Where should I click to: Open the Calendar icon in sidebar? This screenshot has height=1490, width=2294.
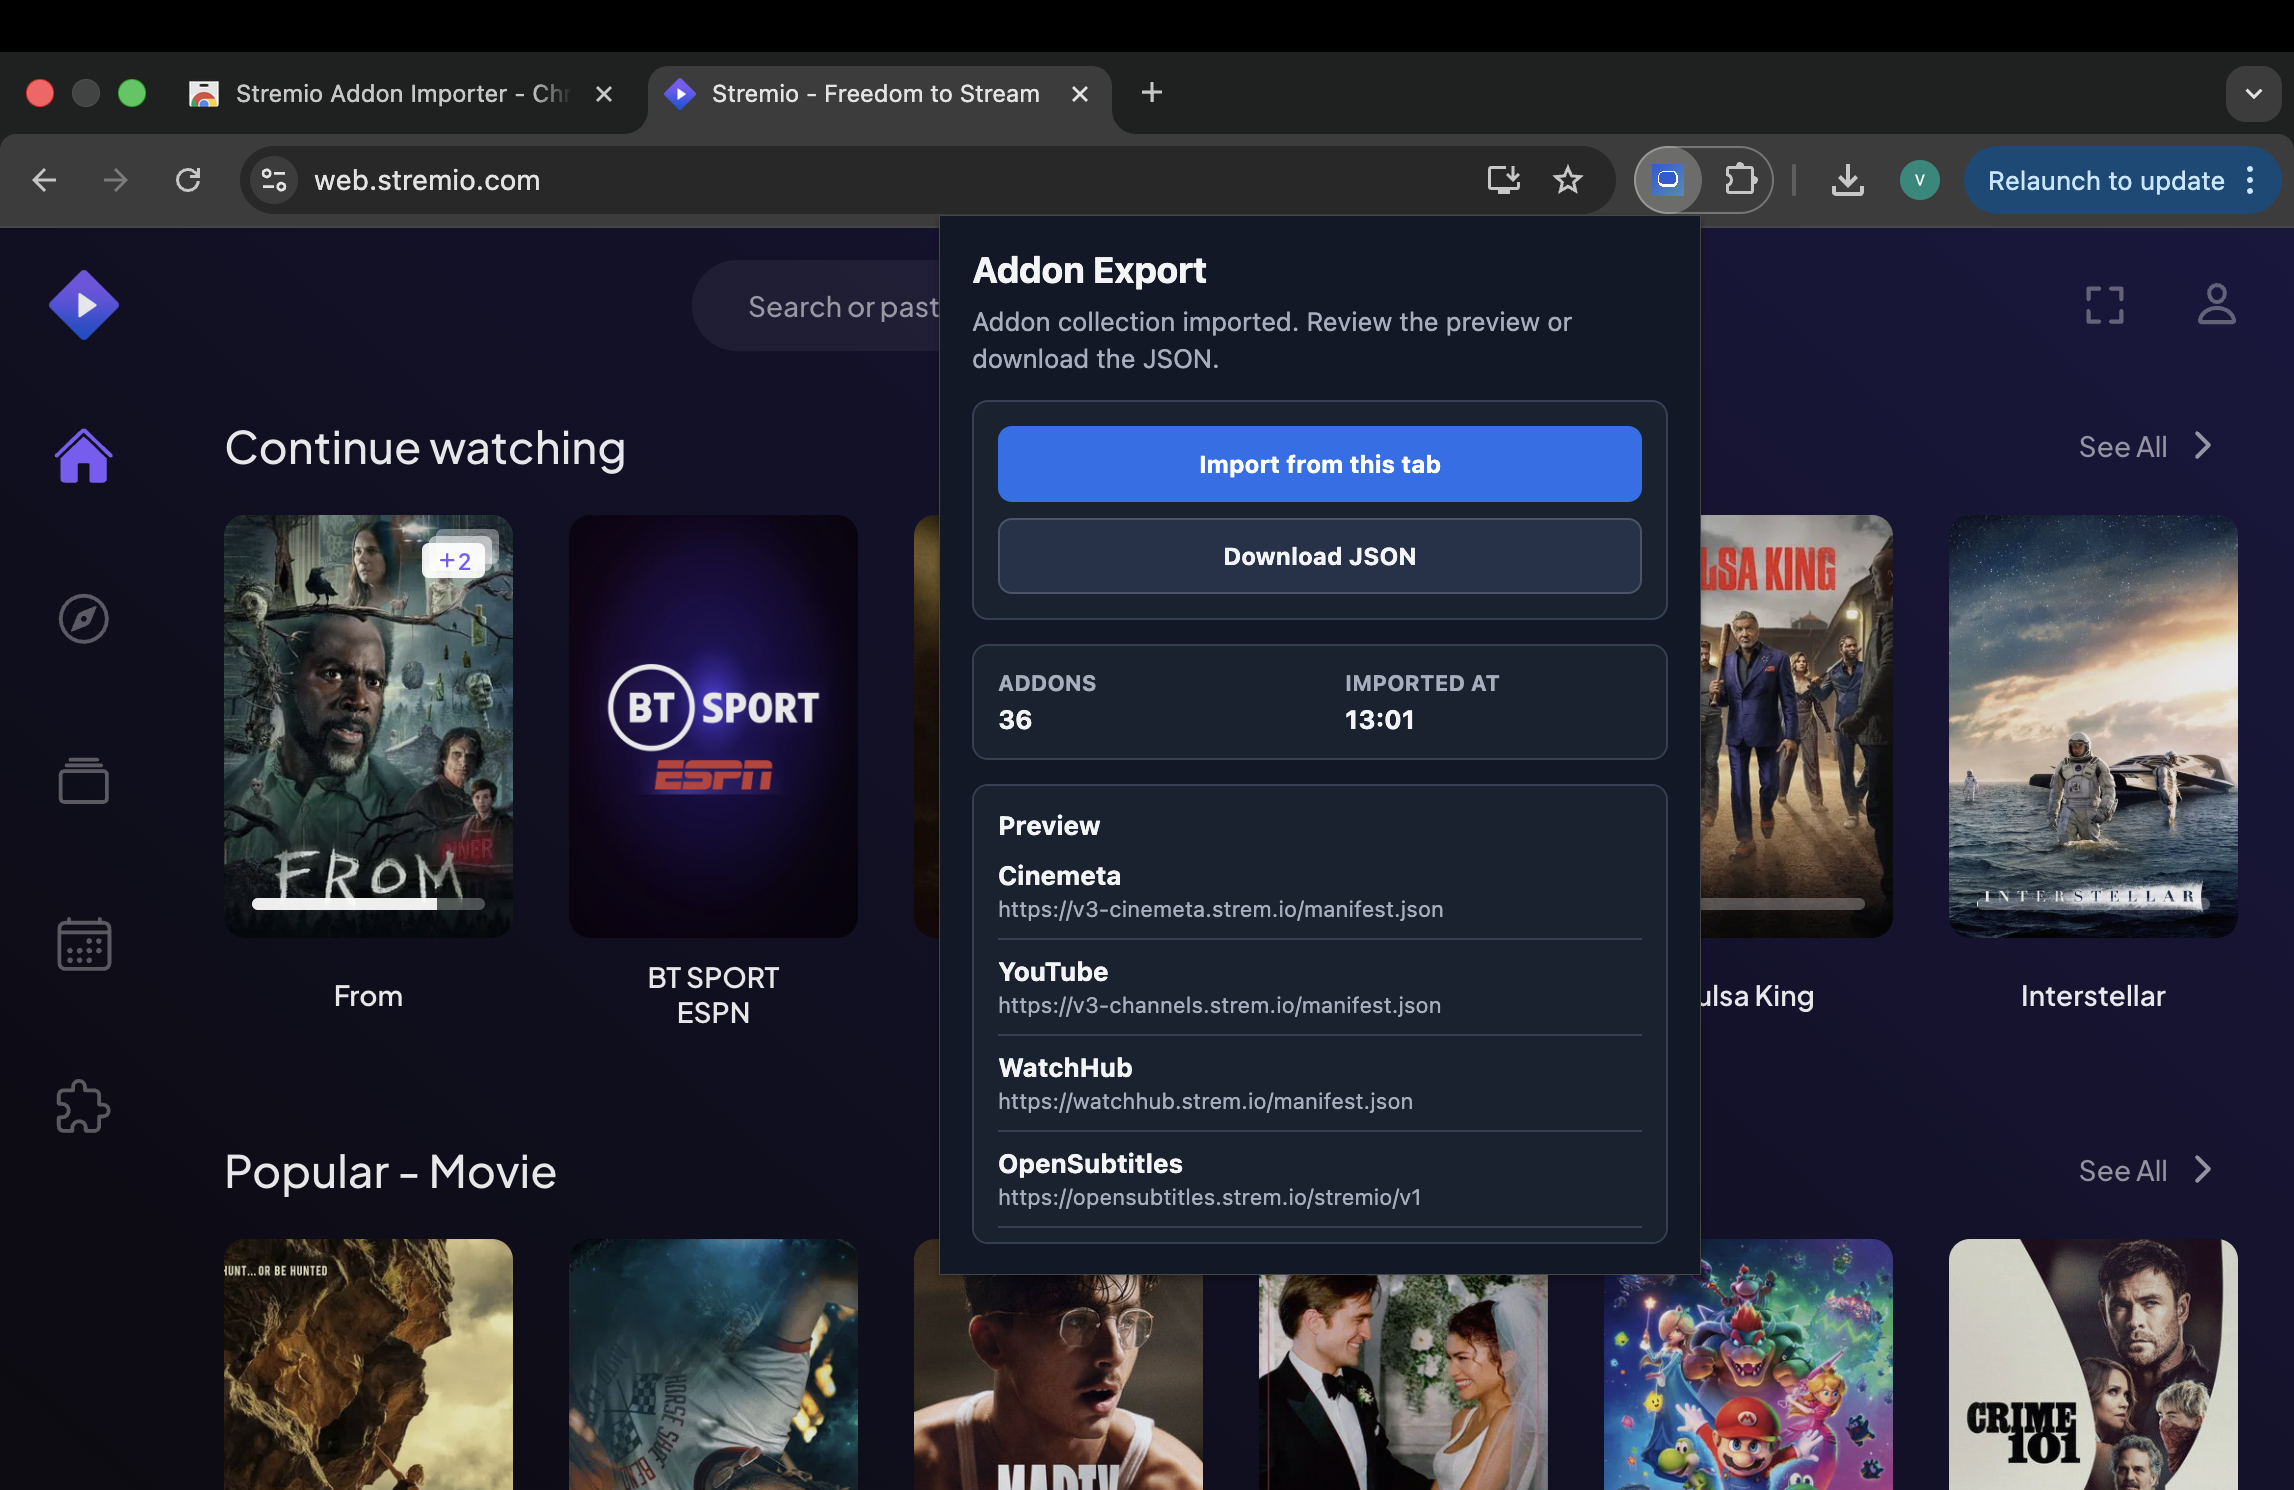pyautogui.click(x=84, y=944)
